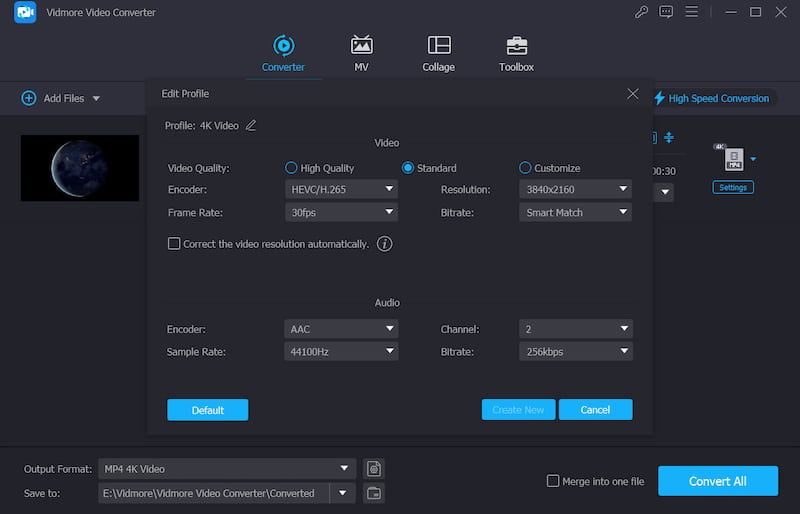Open the feedback chat icon in title bar

tap(666, 12)
